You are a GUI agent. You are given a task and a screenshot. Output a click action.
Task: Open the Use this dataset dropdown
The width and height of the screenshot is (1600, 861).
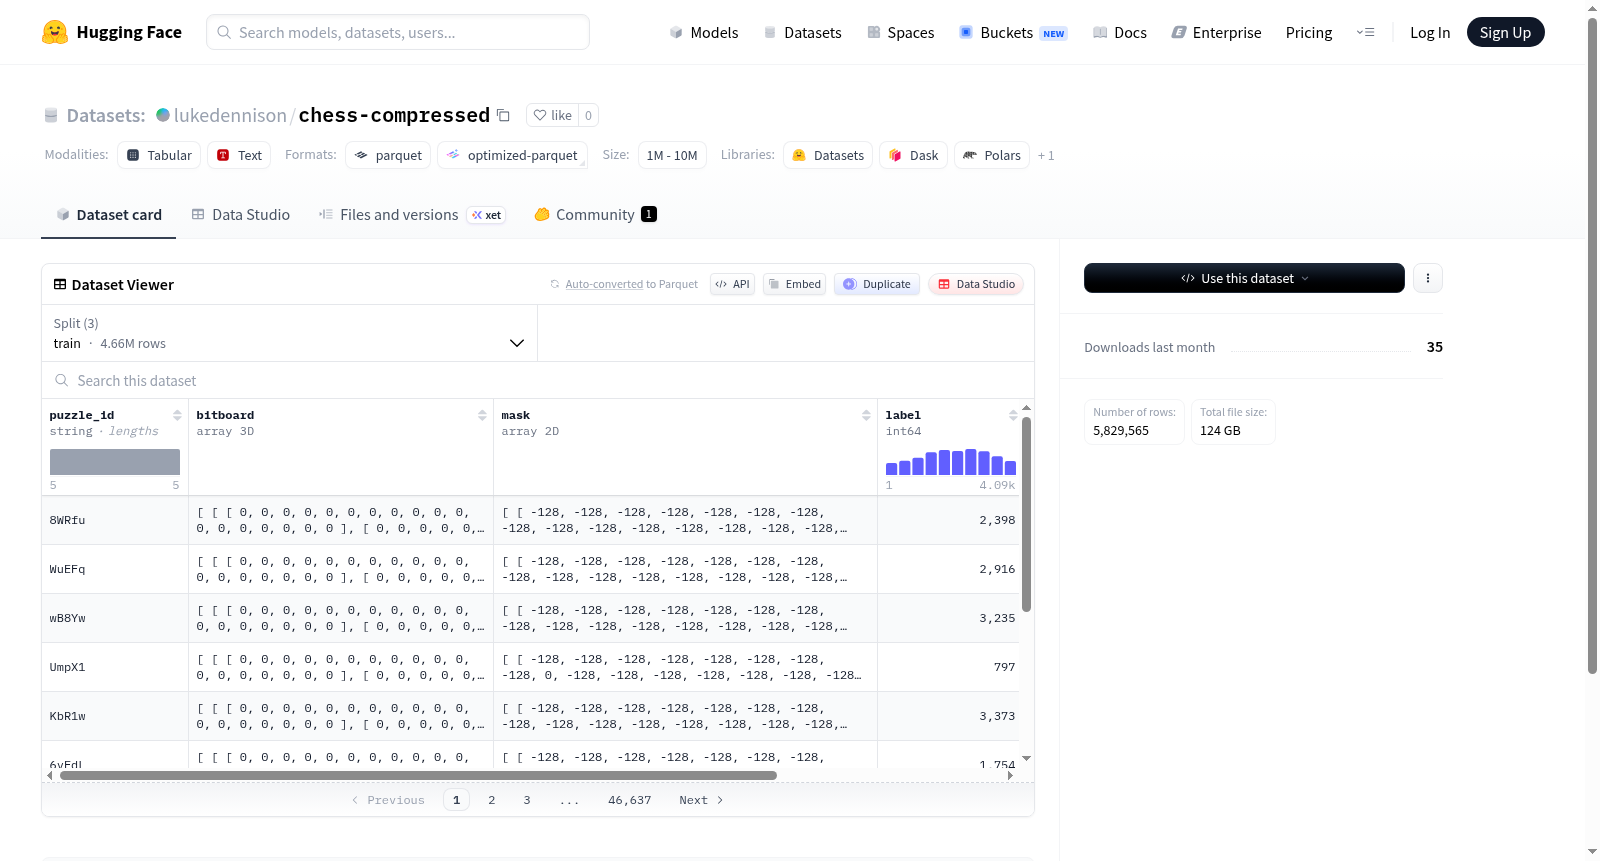(x=1244, y=278)
